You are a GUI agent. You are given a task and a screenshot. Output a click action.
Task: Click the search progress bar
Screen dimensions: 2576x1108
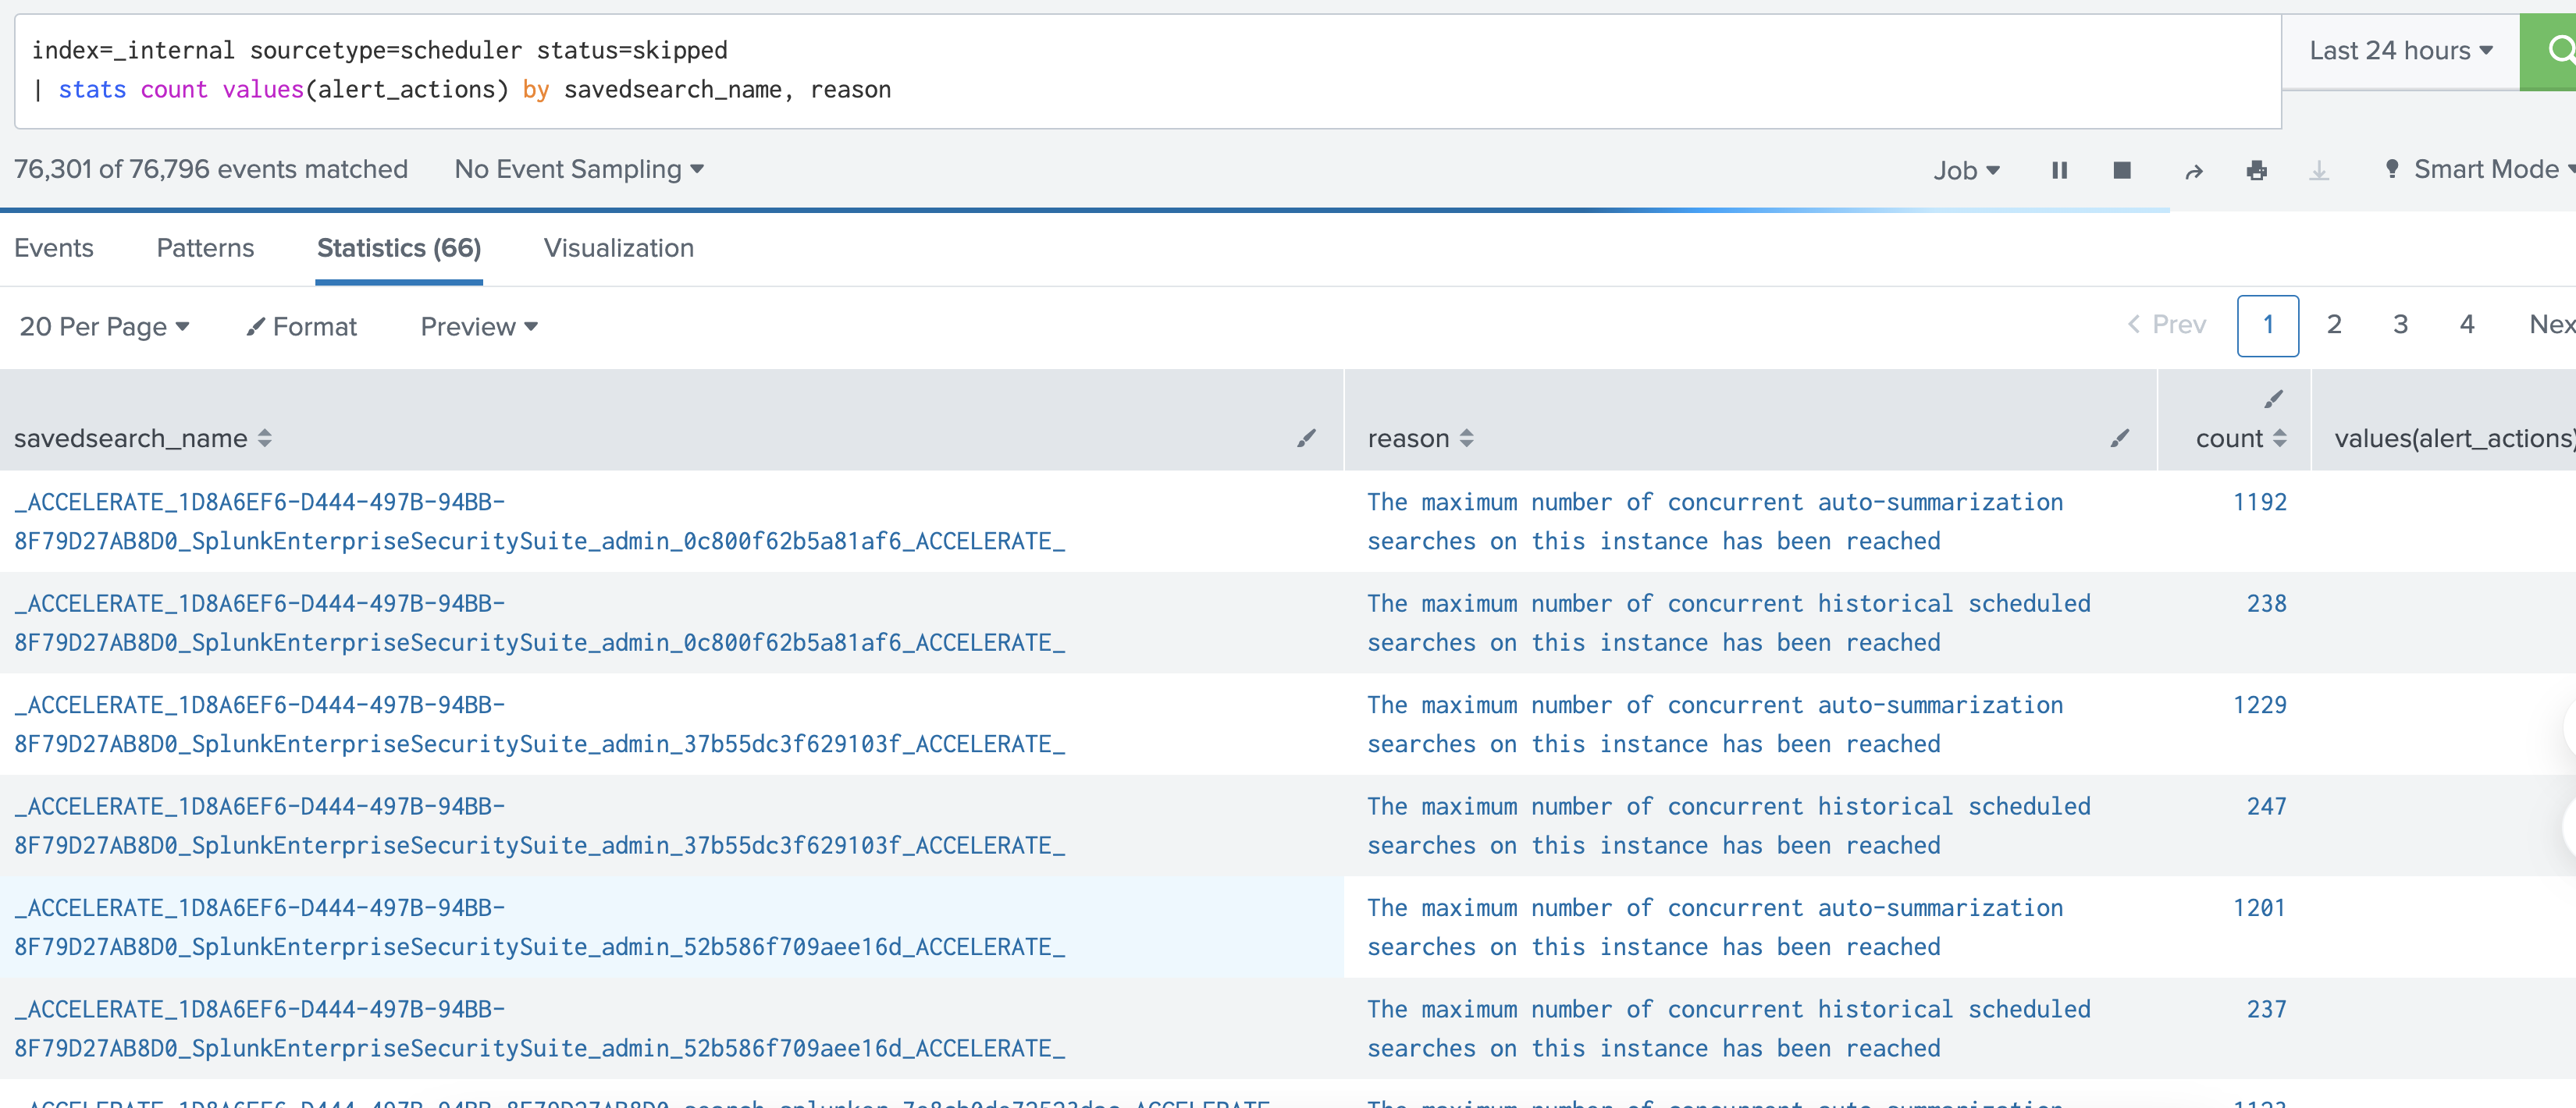1084,210
